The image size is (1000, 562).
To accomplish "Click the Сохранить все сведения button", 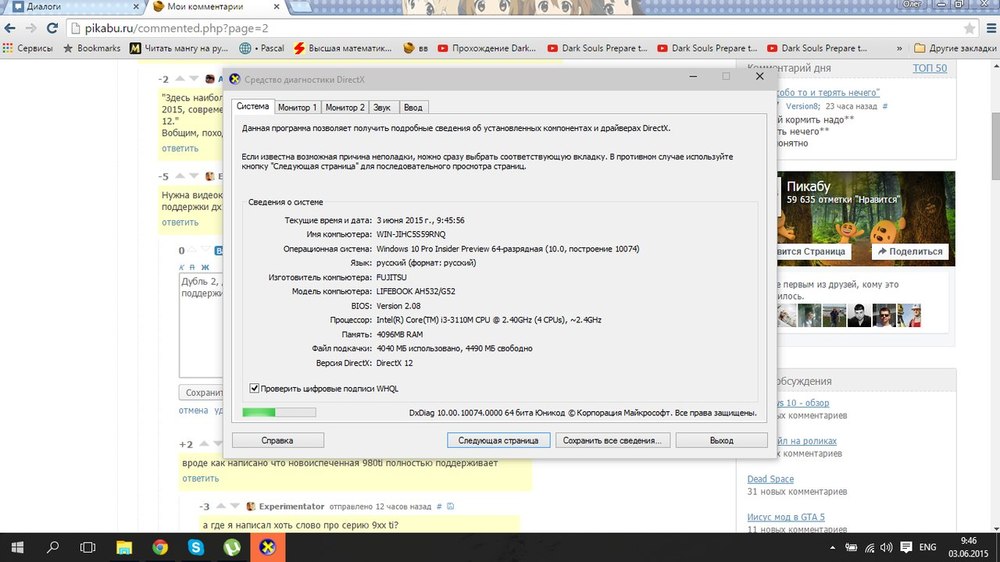I will tap(611, 440).
